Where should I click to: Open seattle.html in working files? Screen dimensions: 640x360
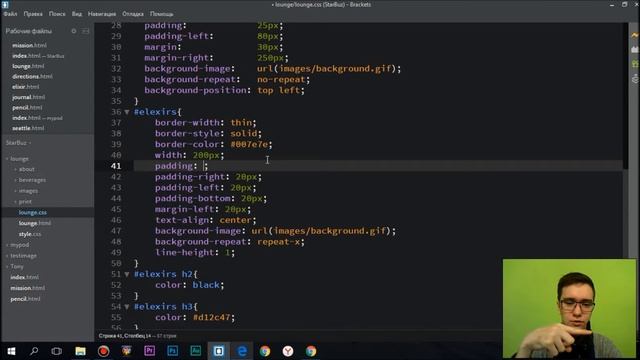(x=28, y=128)
